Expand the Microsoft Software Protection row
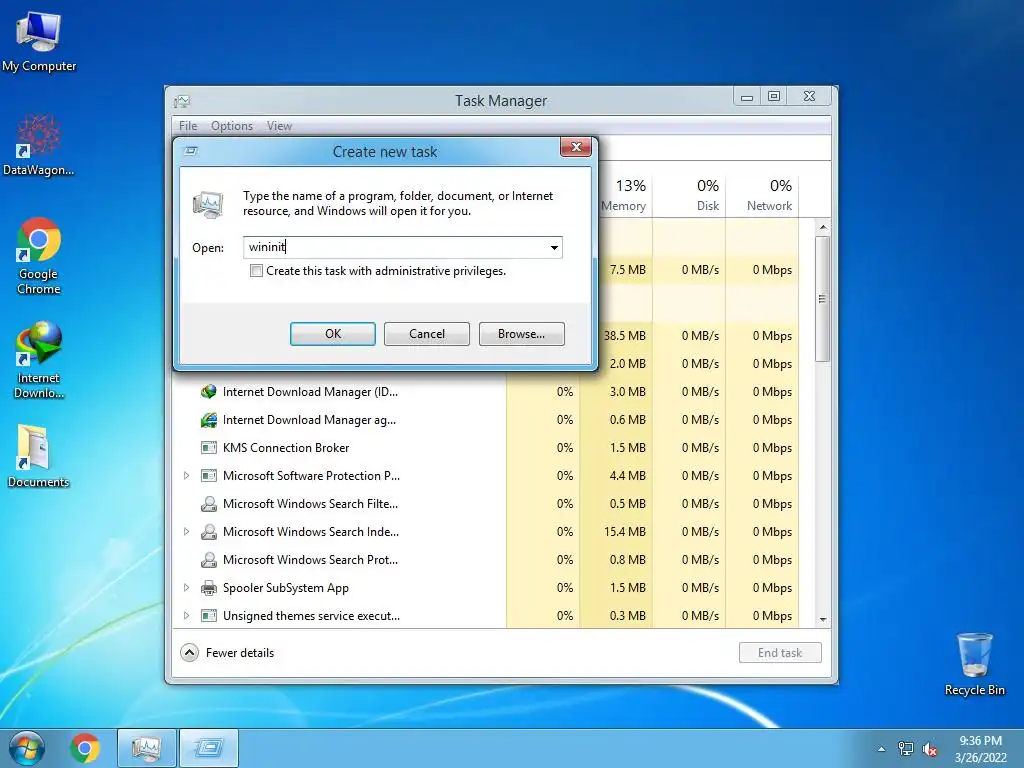Viewport: 1024px width, 768px height. click(x=187, y=476)
